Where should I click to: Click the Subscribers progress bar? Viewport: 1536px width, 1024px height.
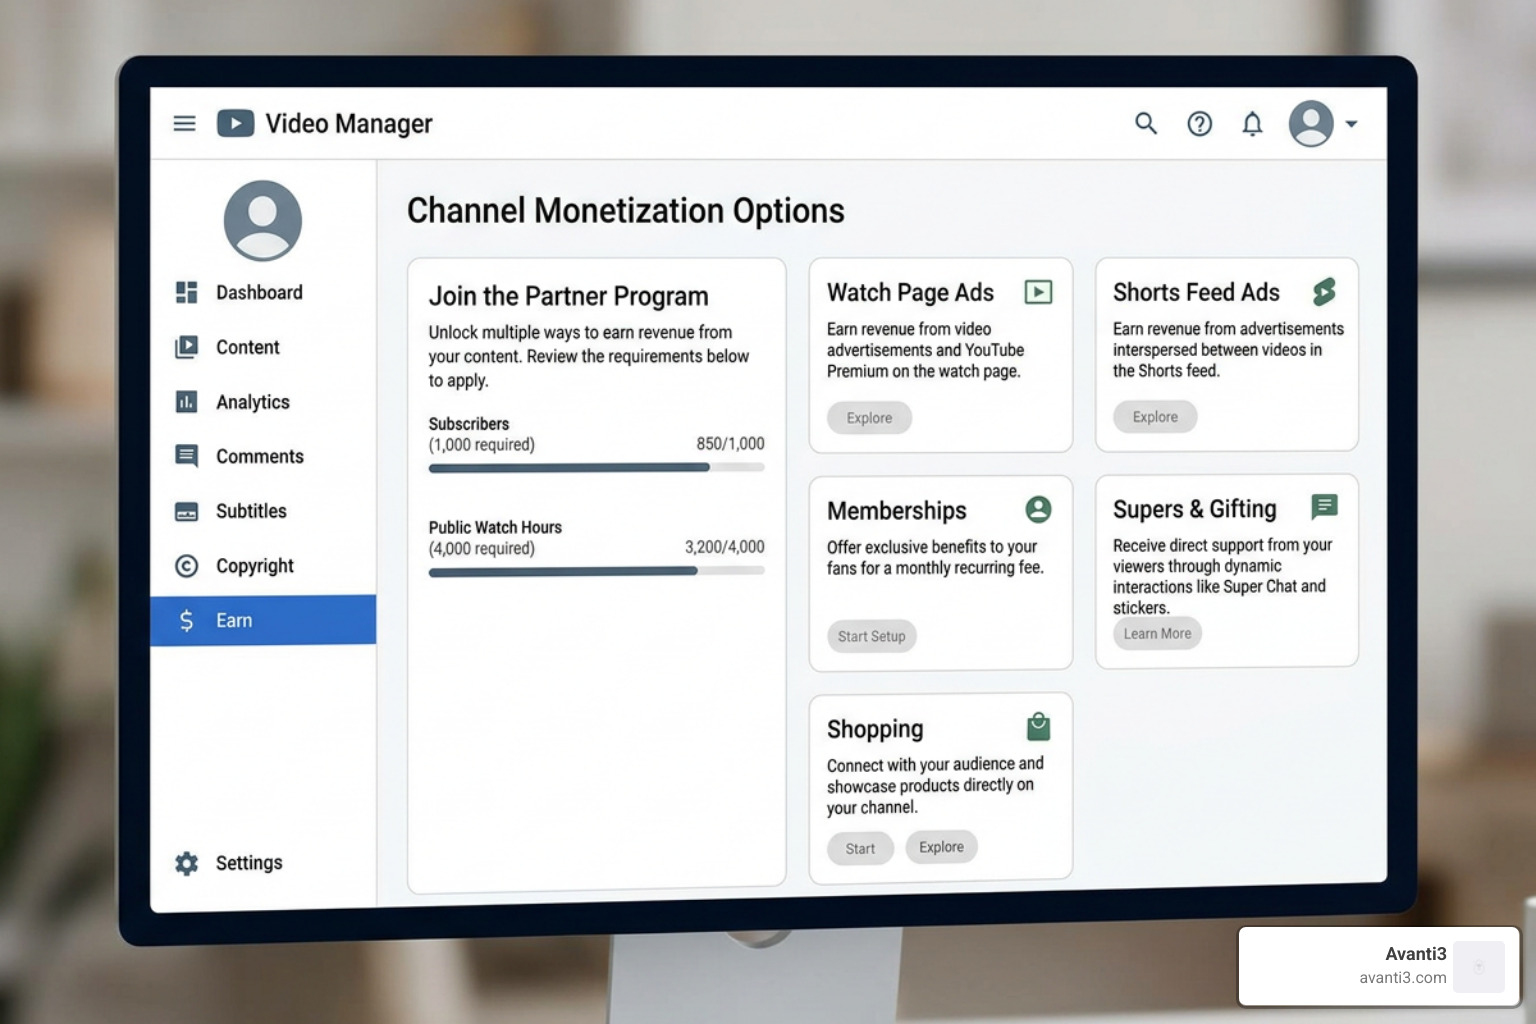pos(596,467)
